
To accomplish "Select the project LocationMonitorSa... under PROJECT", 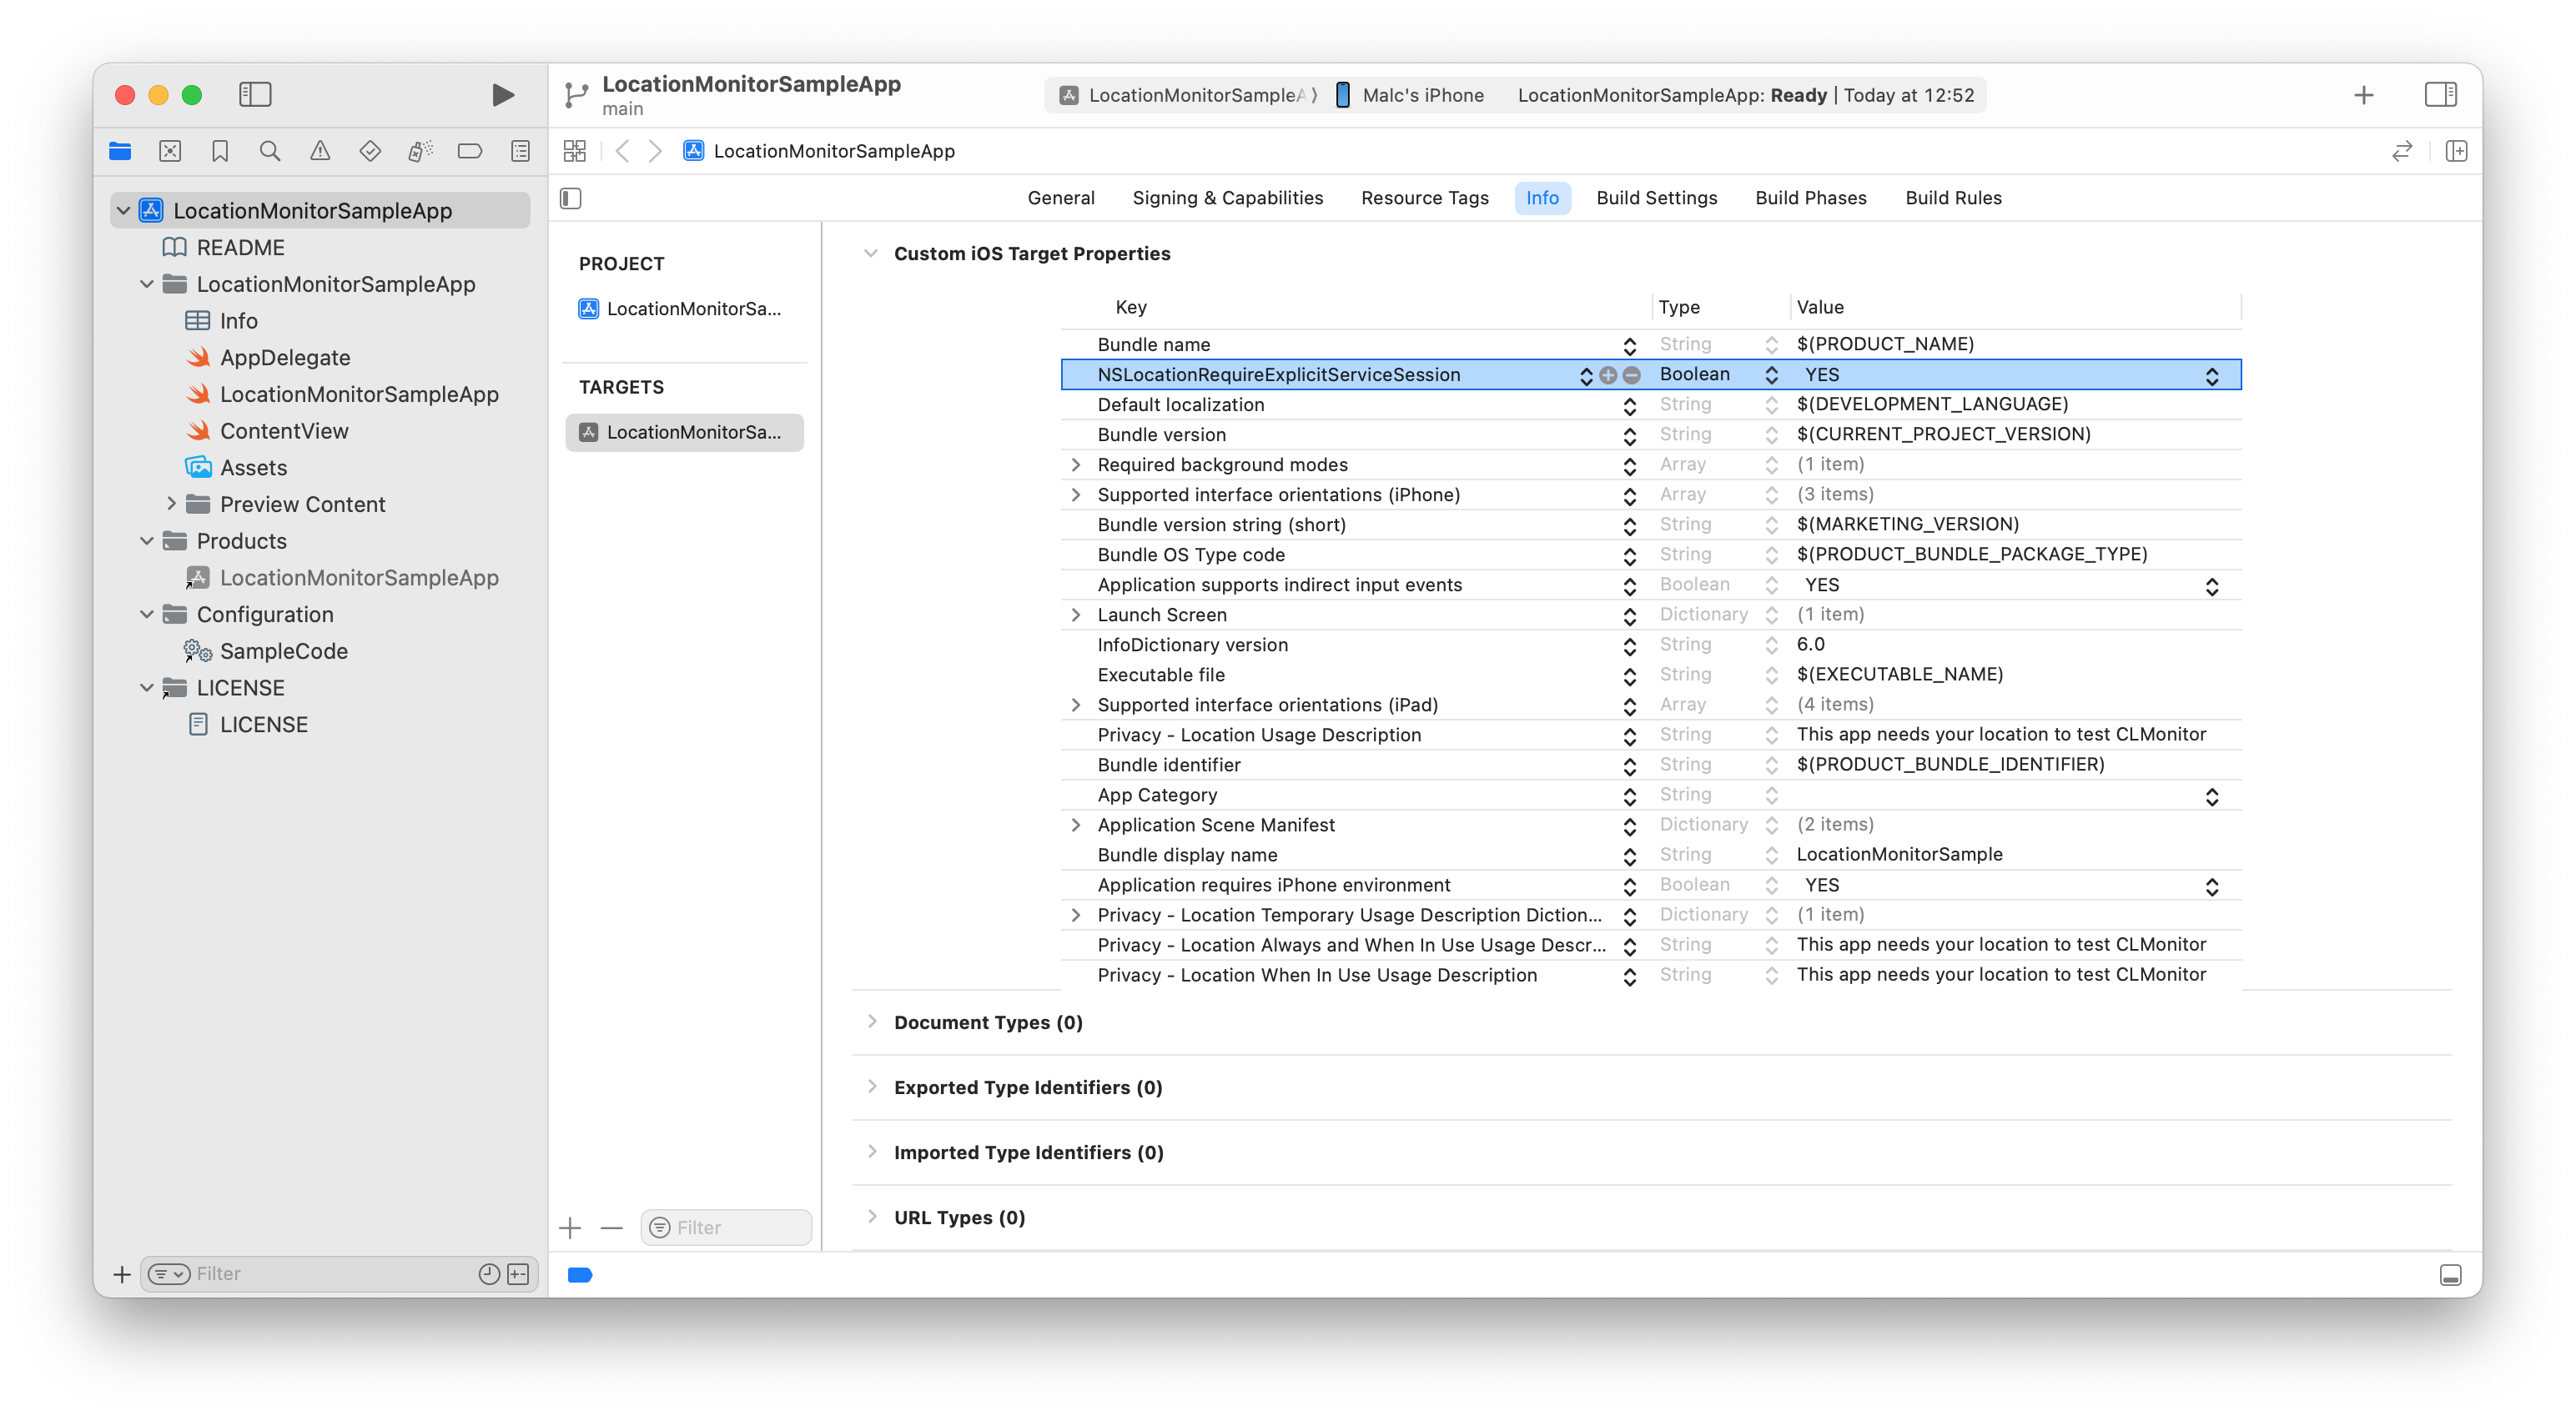I will coord(684,309).
